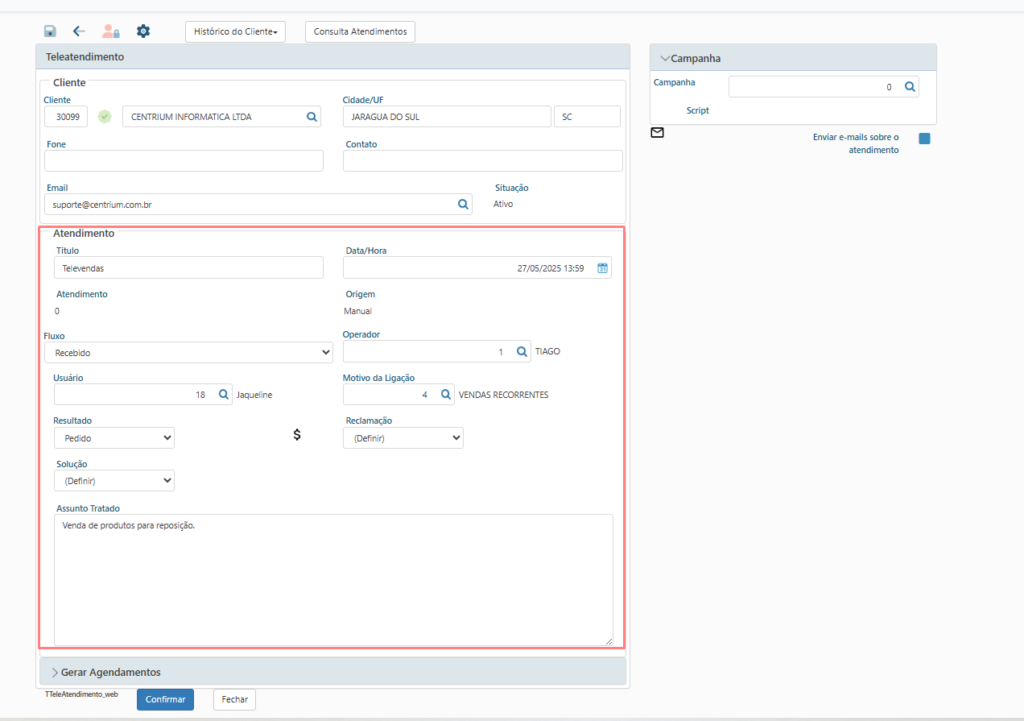The width and height of the screenshot is (1024, 721).
Task: Click the user name Jaqueline
Action: pyautogui.click(x=254, y=395)
